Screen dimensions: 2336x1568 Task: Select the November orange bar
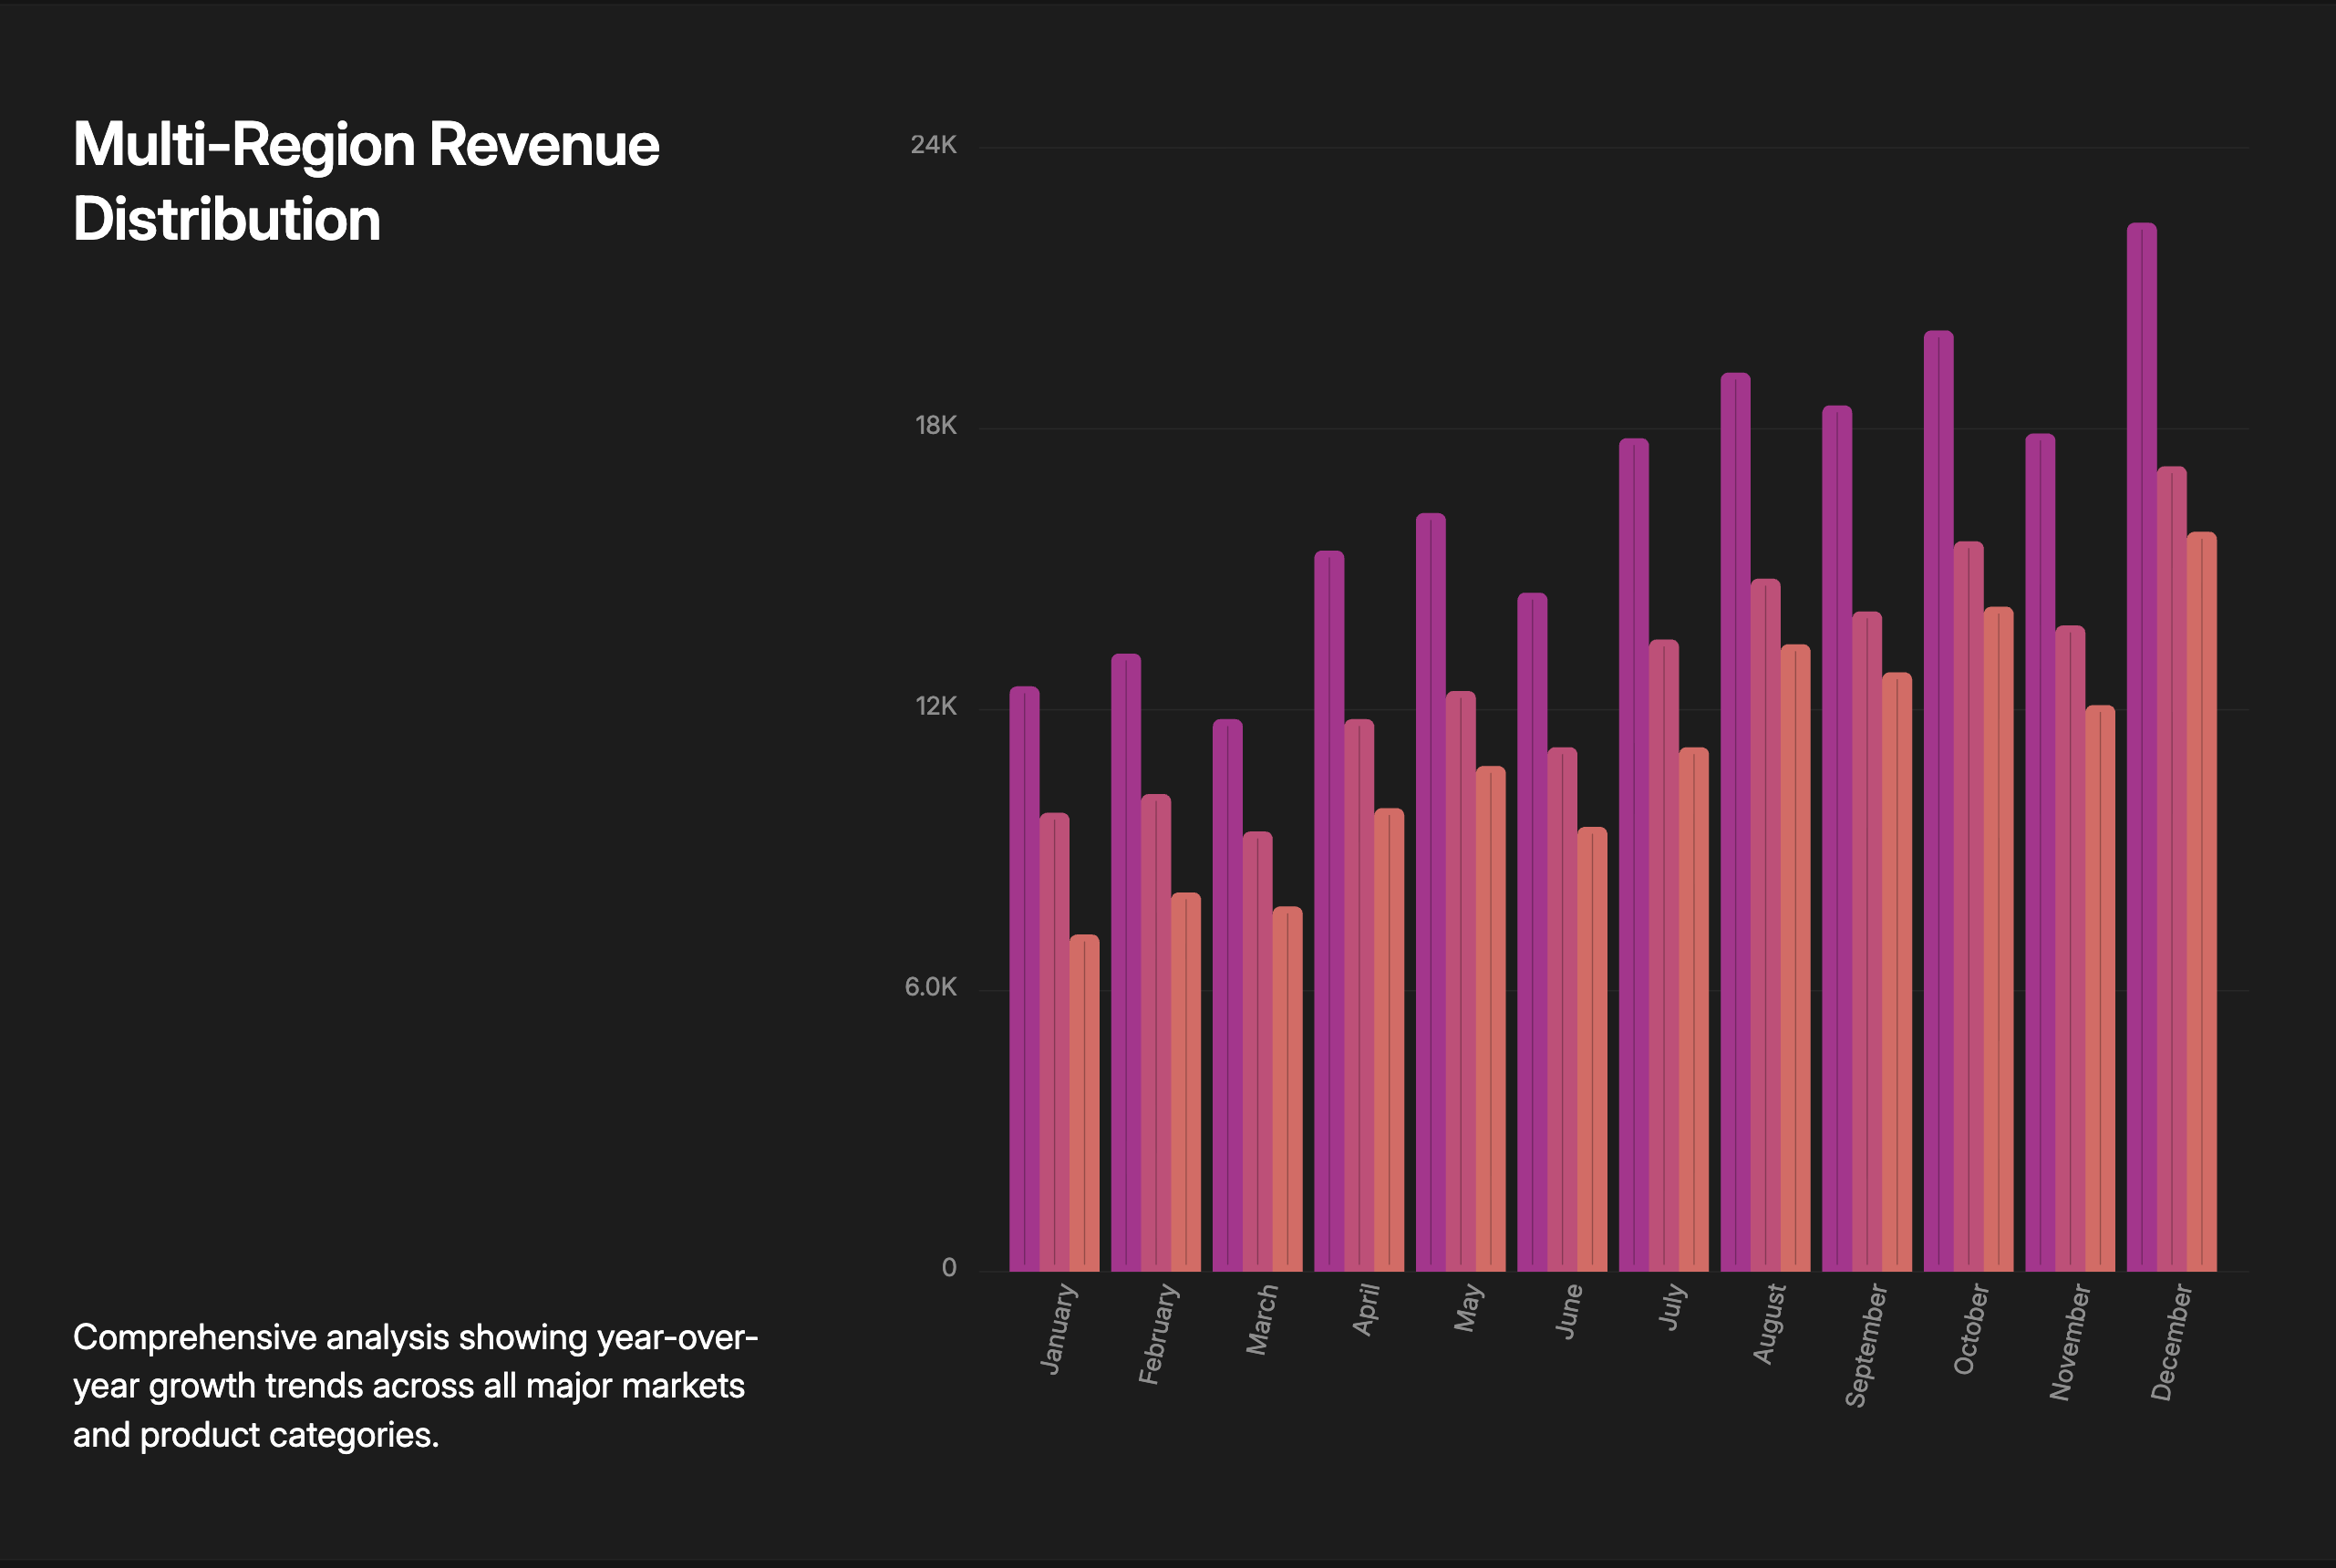click(2100, 988)
